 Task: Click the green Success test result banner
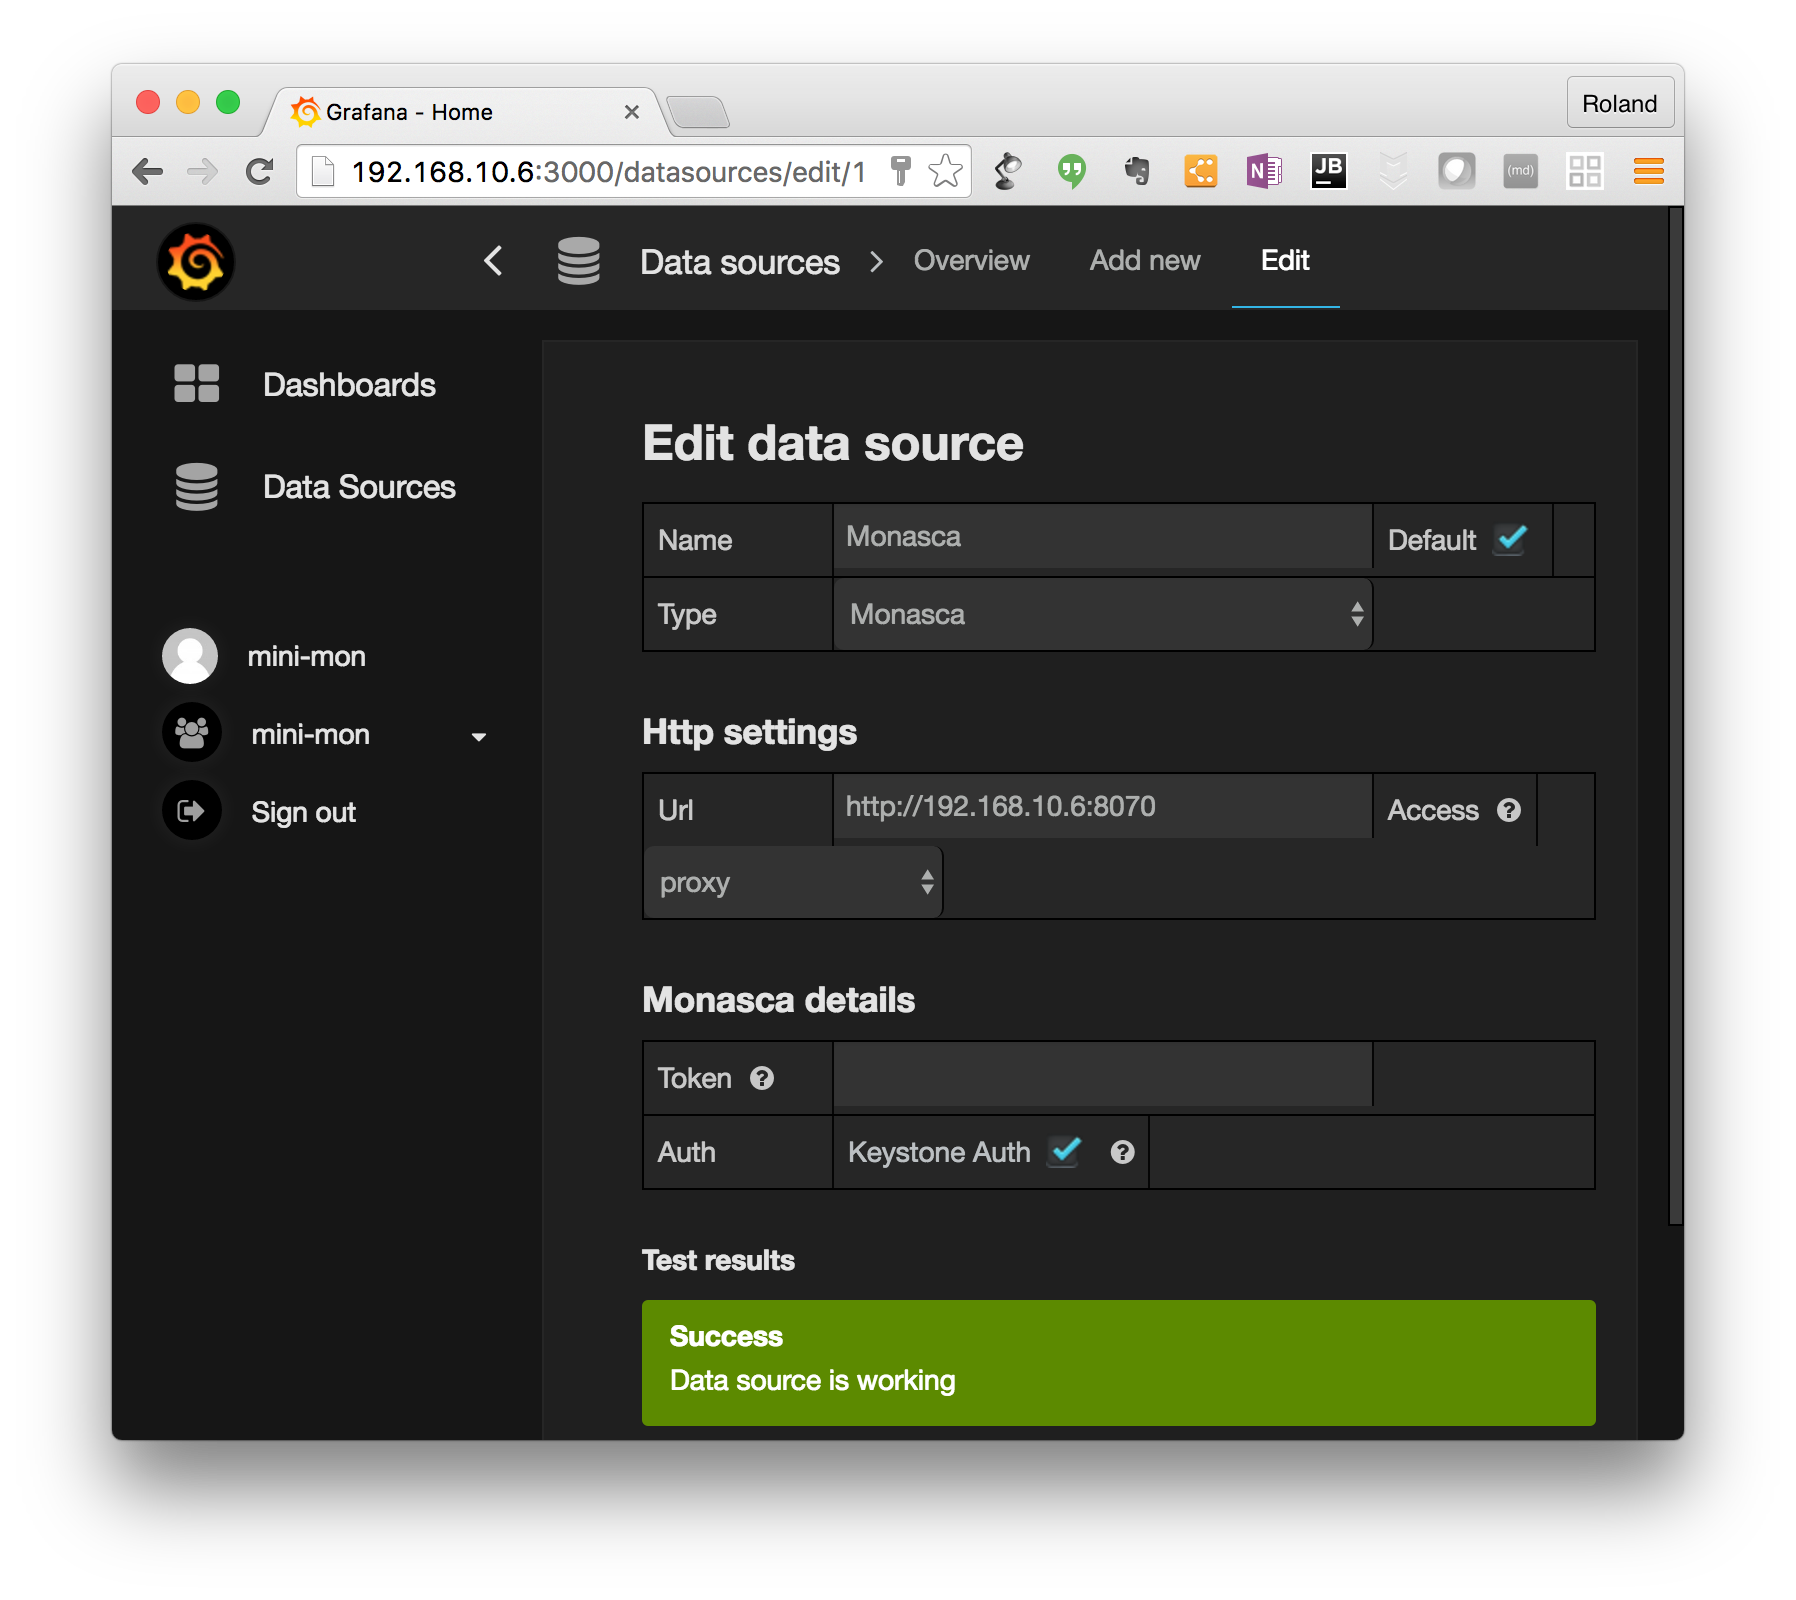pos(1118,1362)
